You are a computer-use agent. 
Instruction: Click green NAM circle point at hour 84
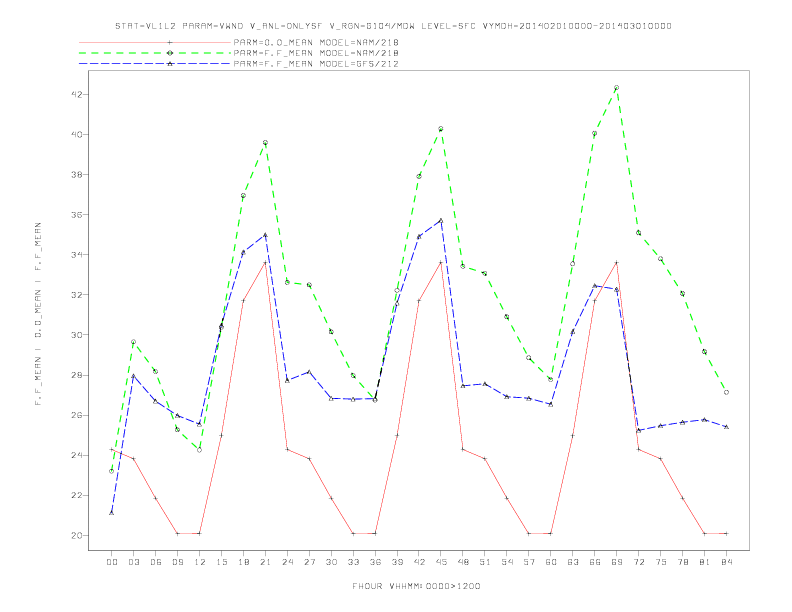coord(726,392)
